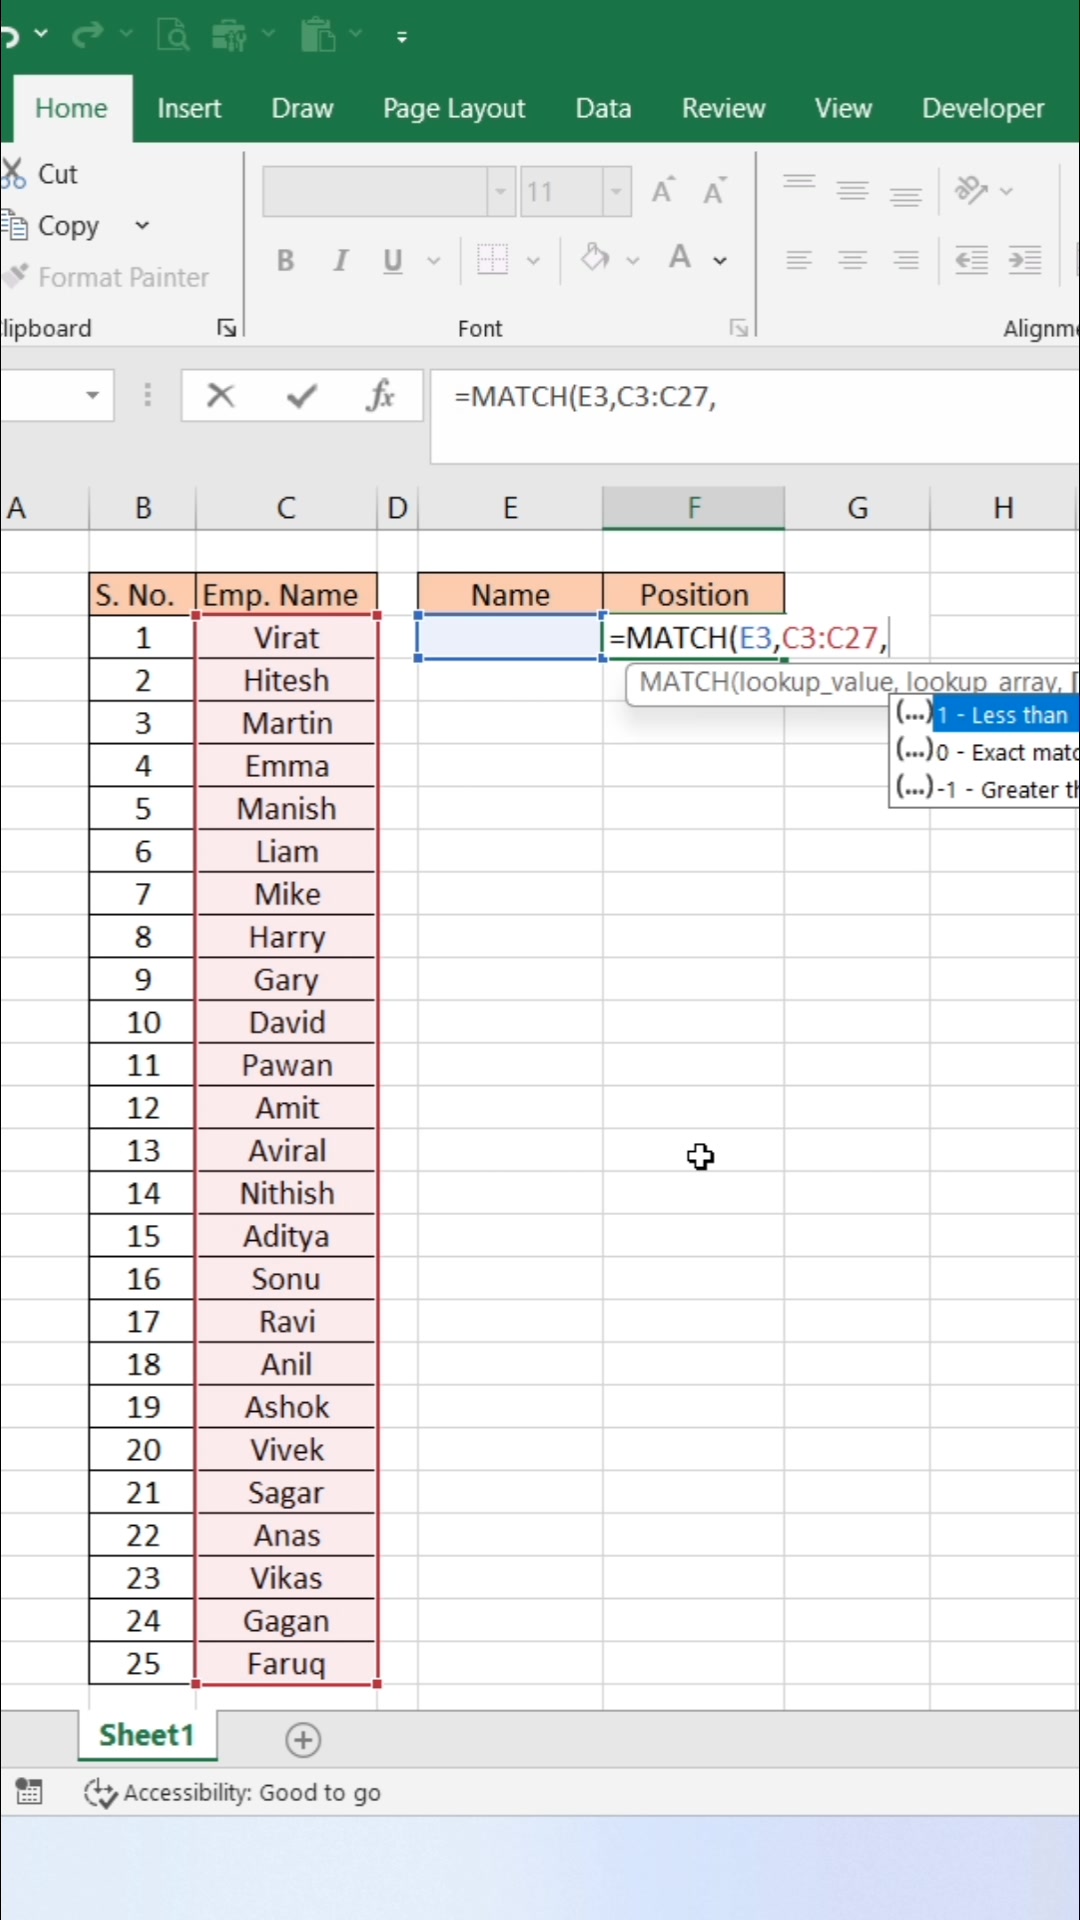Click MATCH function name in the formula tooltip
Viewport: 1080px width, 1920px height.
pyautogui.click(x=685, y=682)
